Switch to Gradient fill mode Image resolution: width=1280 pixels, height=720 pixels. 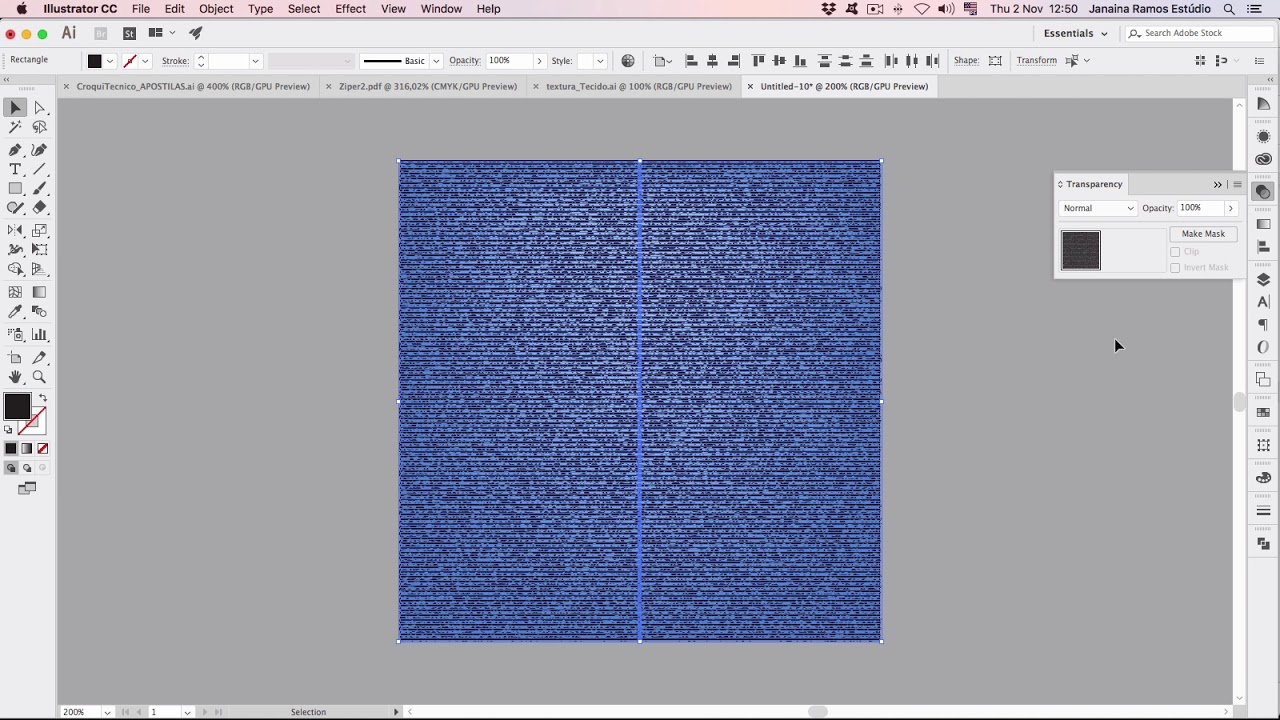pyautogui.click(x=27, y=449)
